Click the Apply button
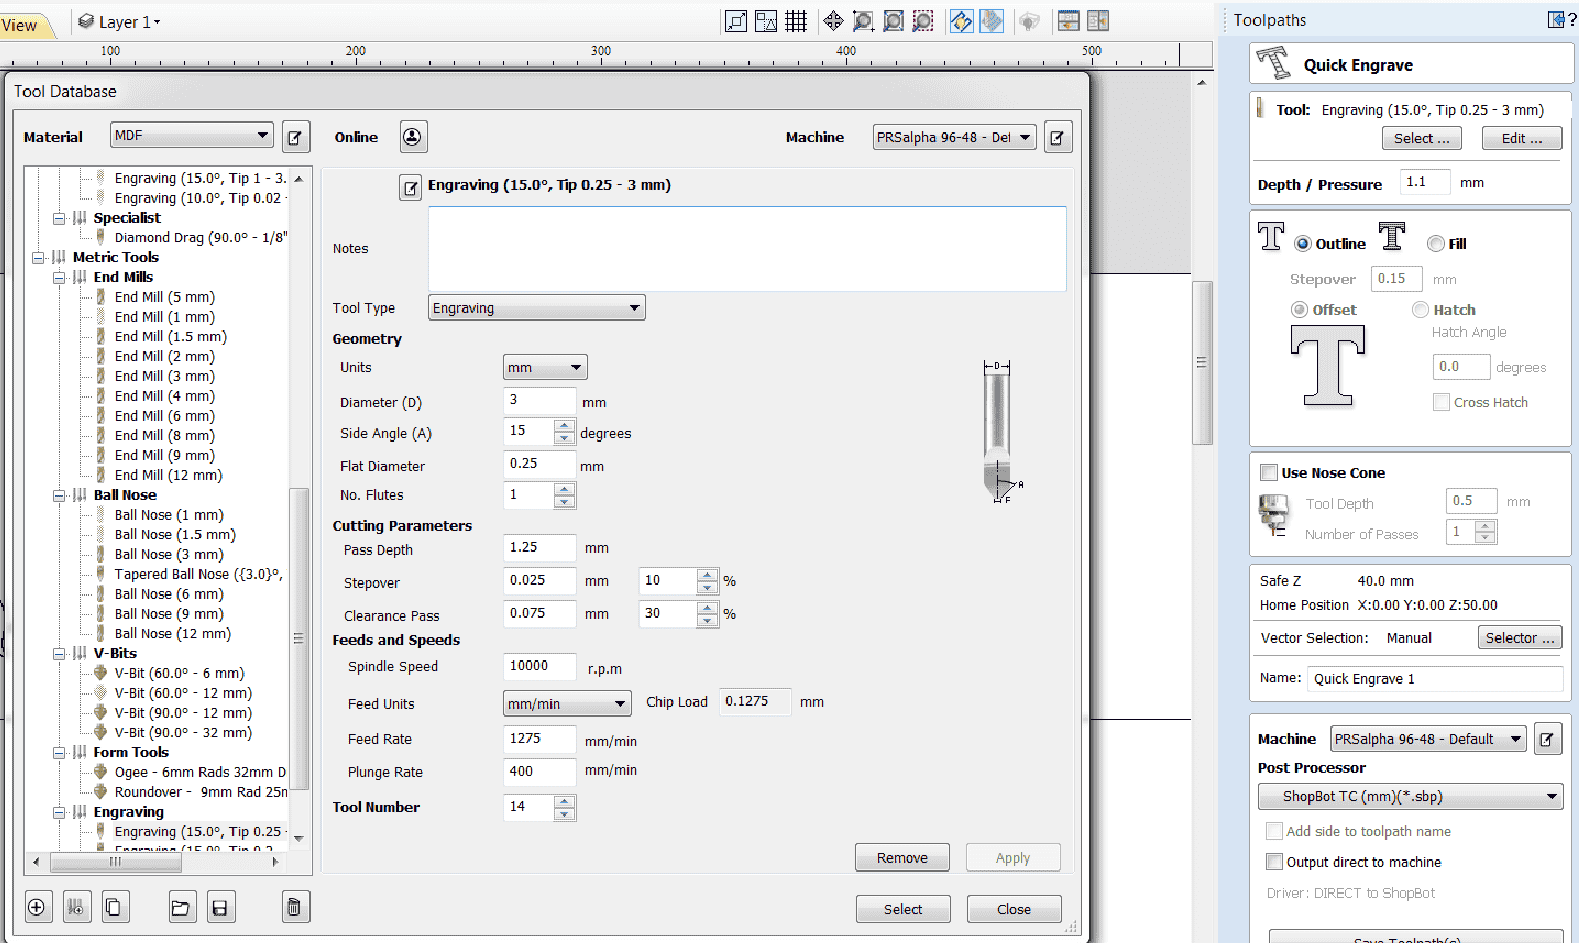This screenshot has width=1579, height=943. [1013, 858]
